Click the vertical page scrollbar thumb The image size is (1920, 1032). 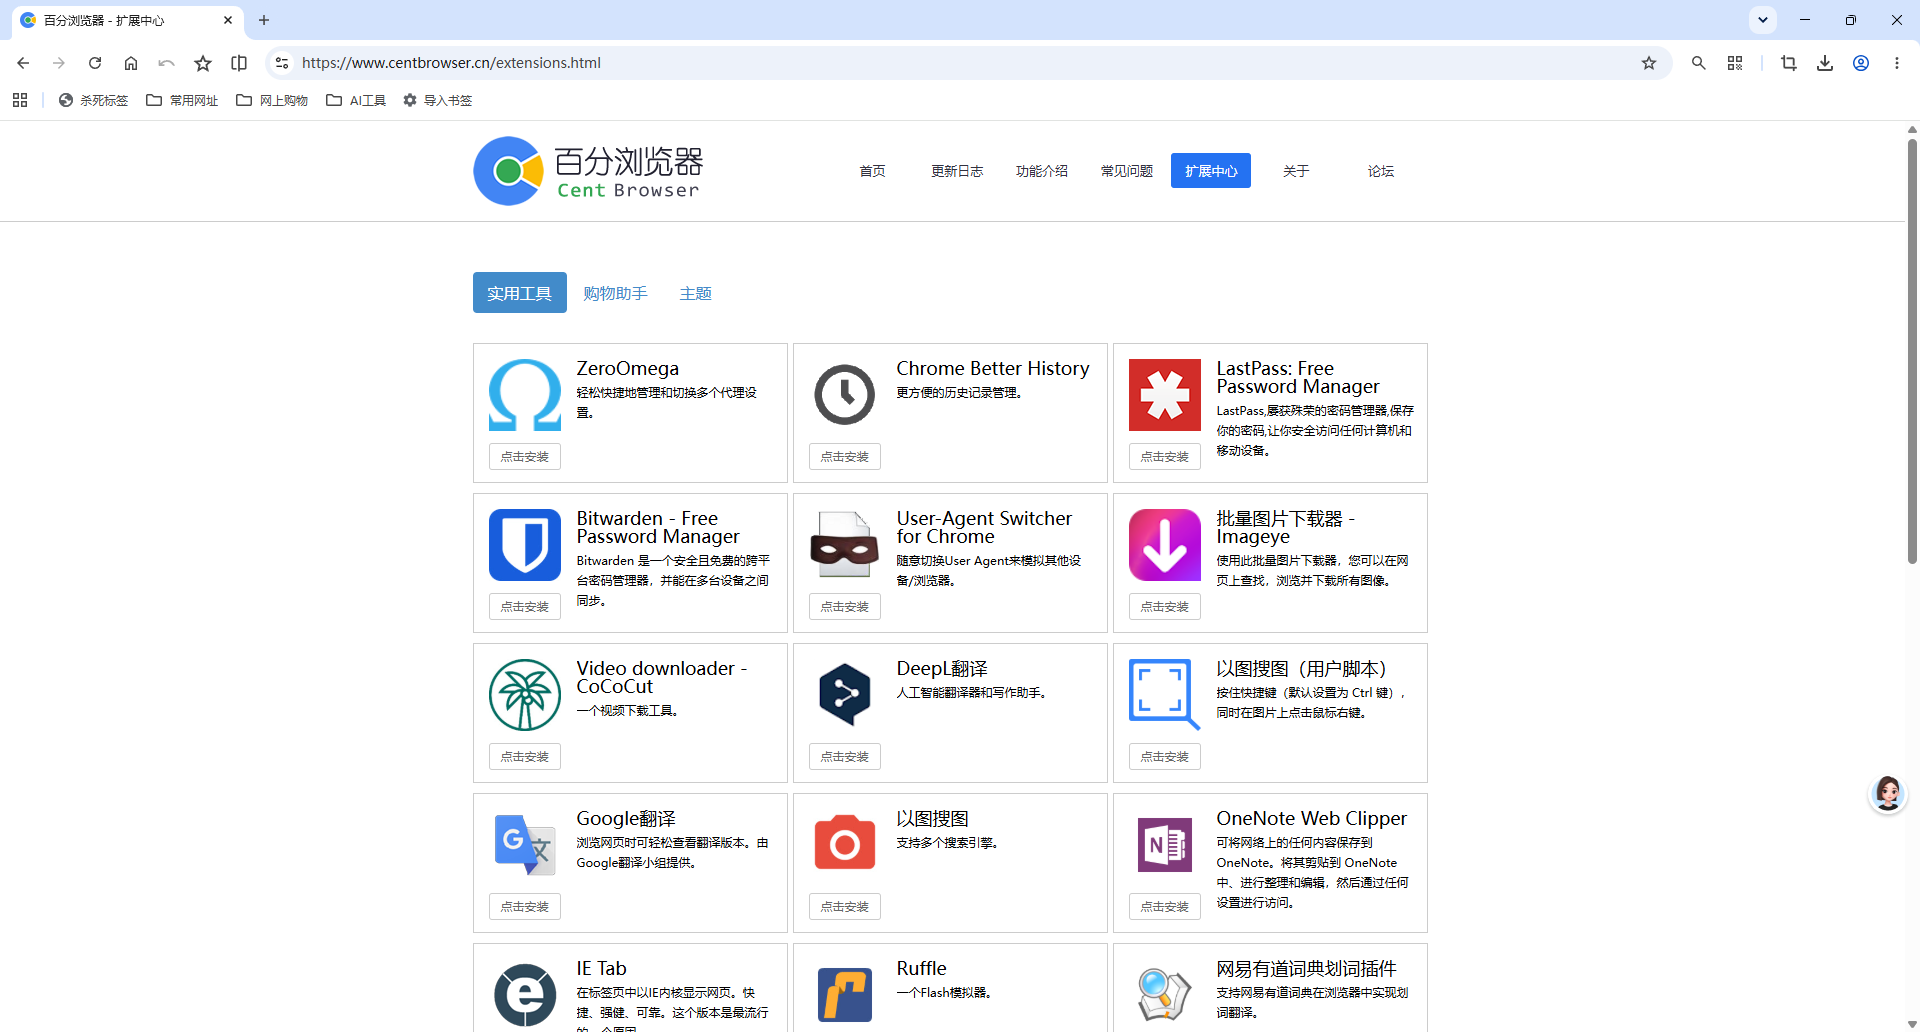[1912, 350]
